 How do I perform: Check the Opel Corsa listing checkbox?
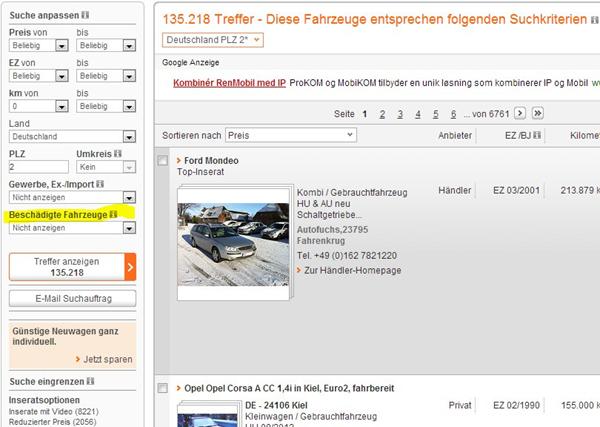pos(163,387)
